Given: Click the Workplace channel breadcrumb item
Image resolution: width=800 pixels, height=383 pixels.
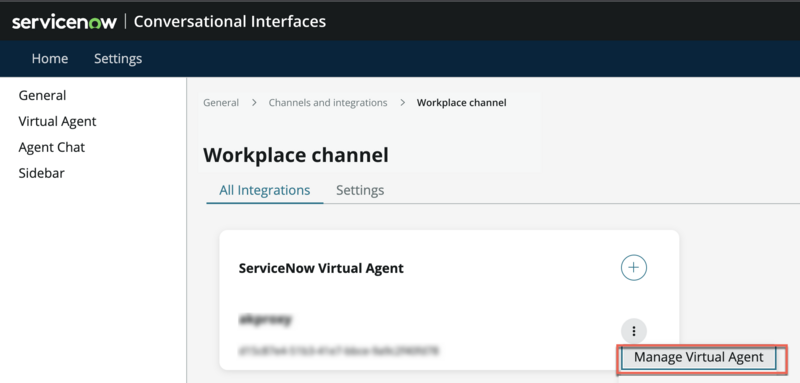Looking at the screenshot, I should [x=462, y=103].
